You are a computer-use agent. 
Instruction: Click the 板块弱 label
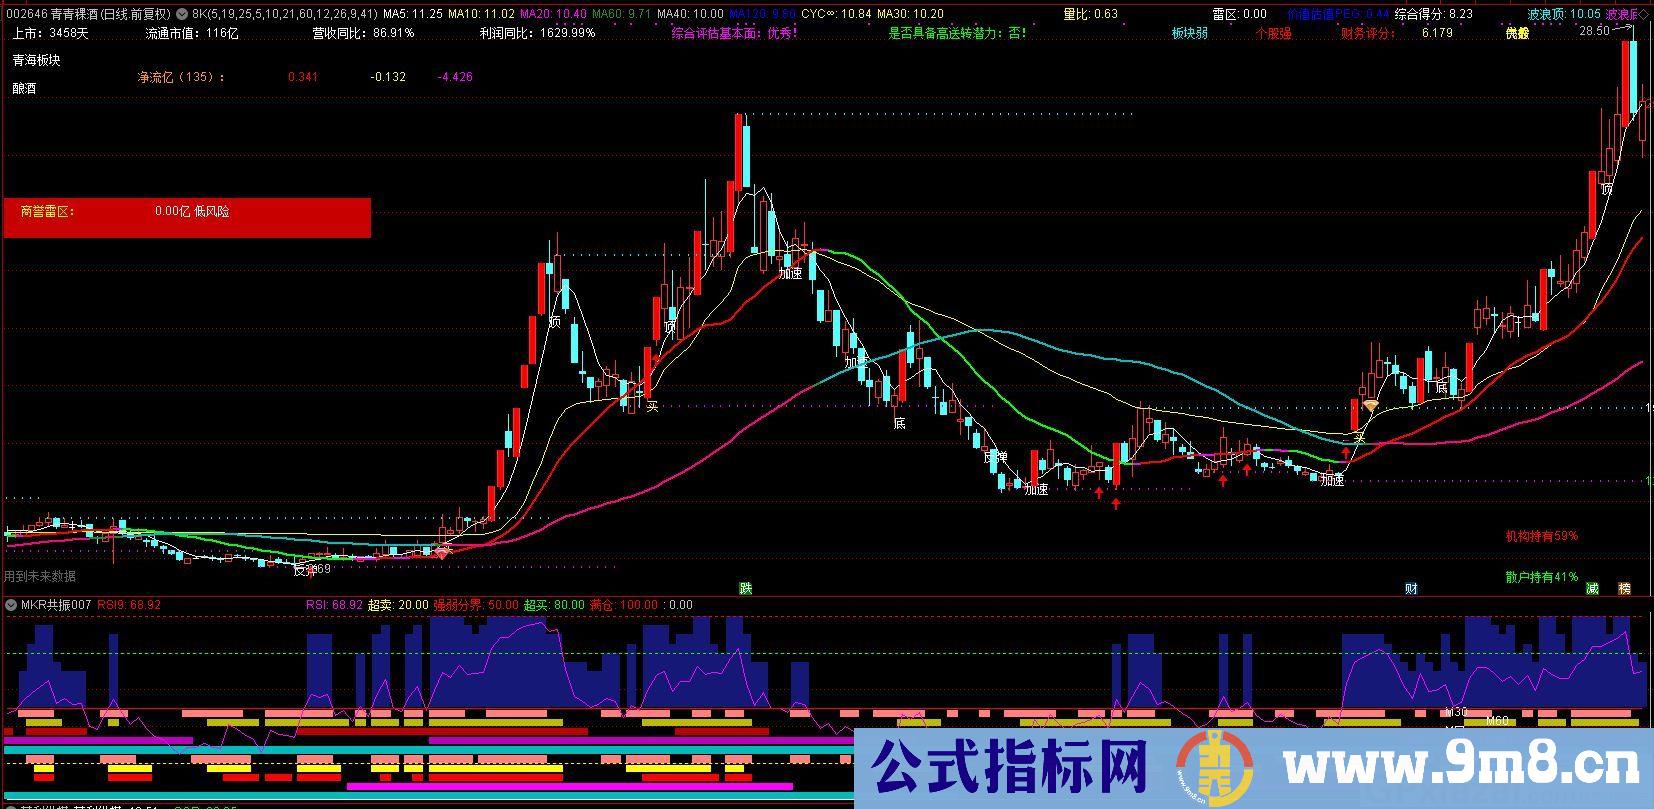(1190, 33)
